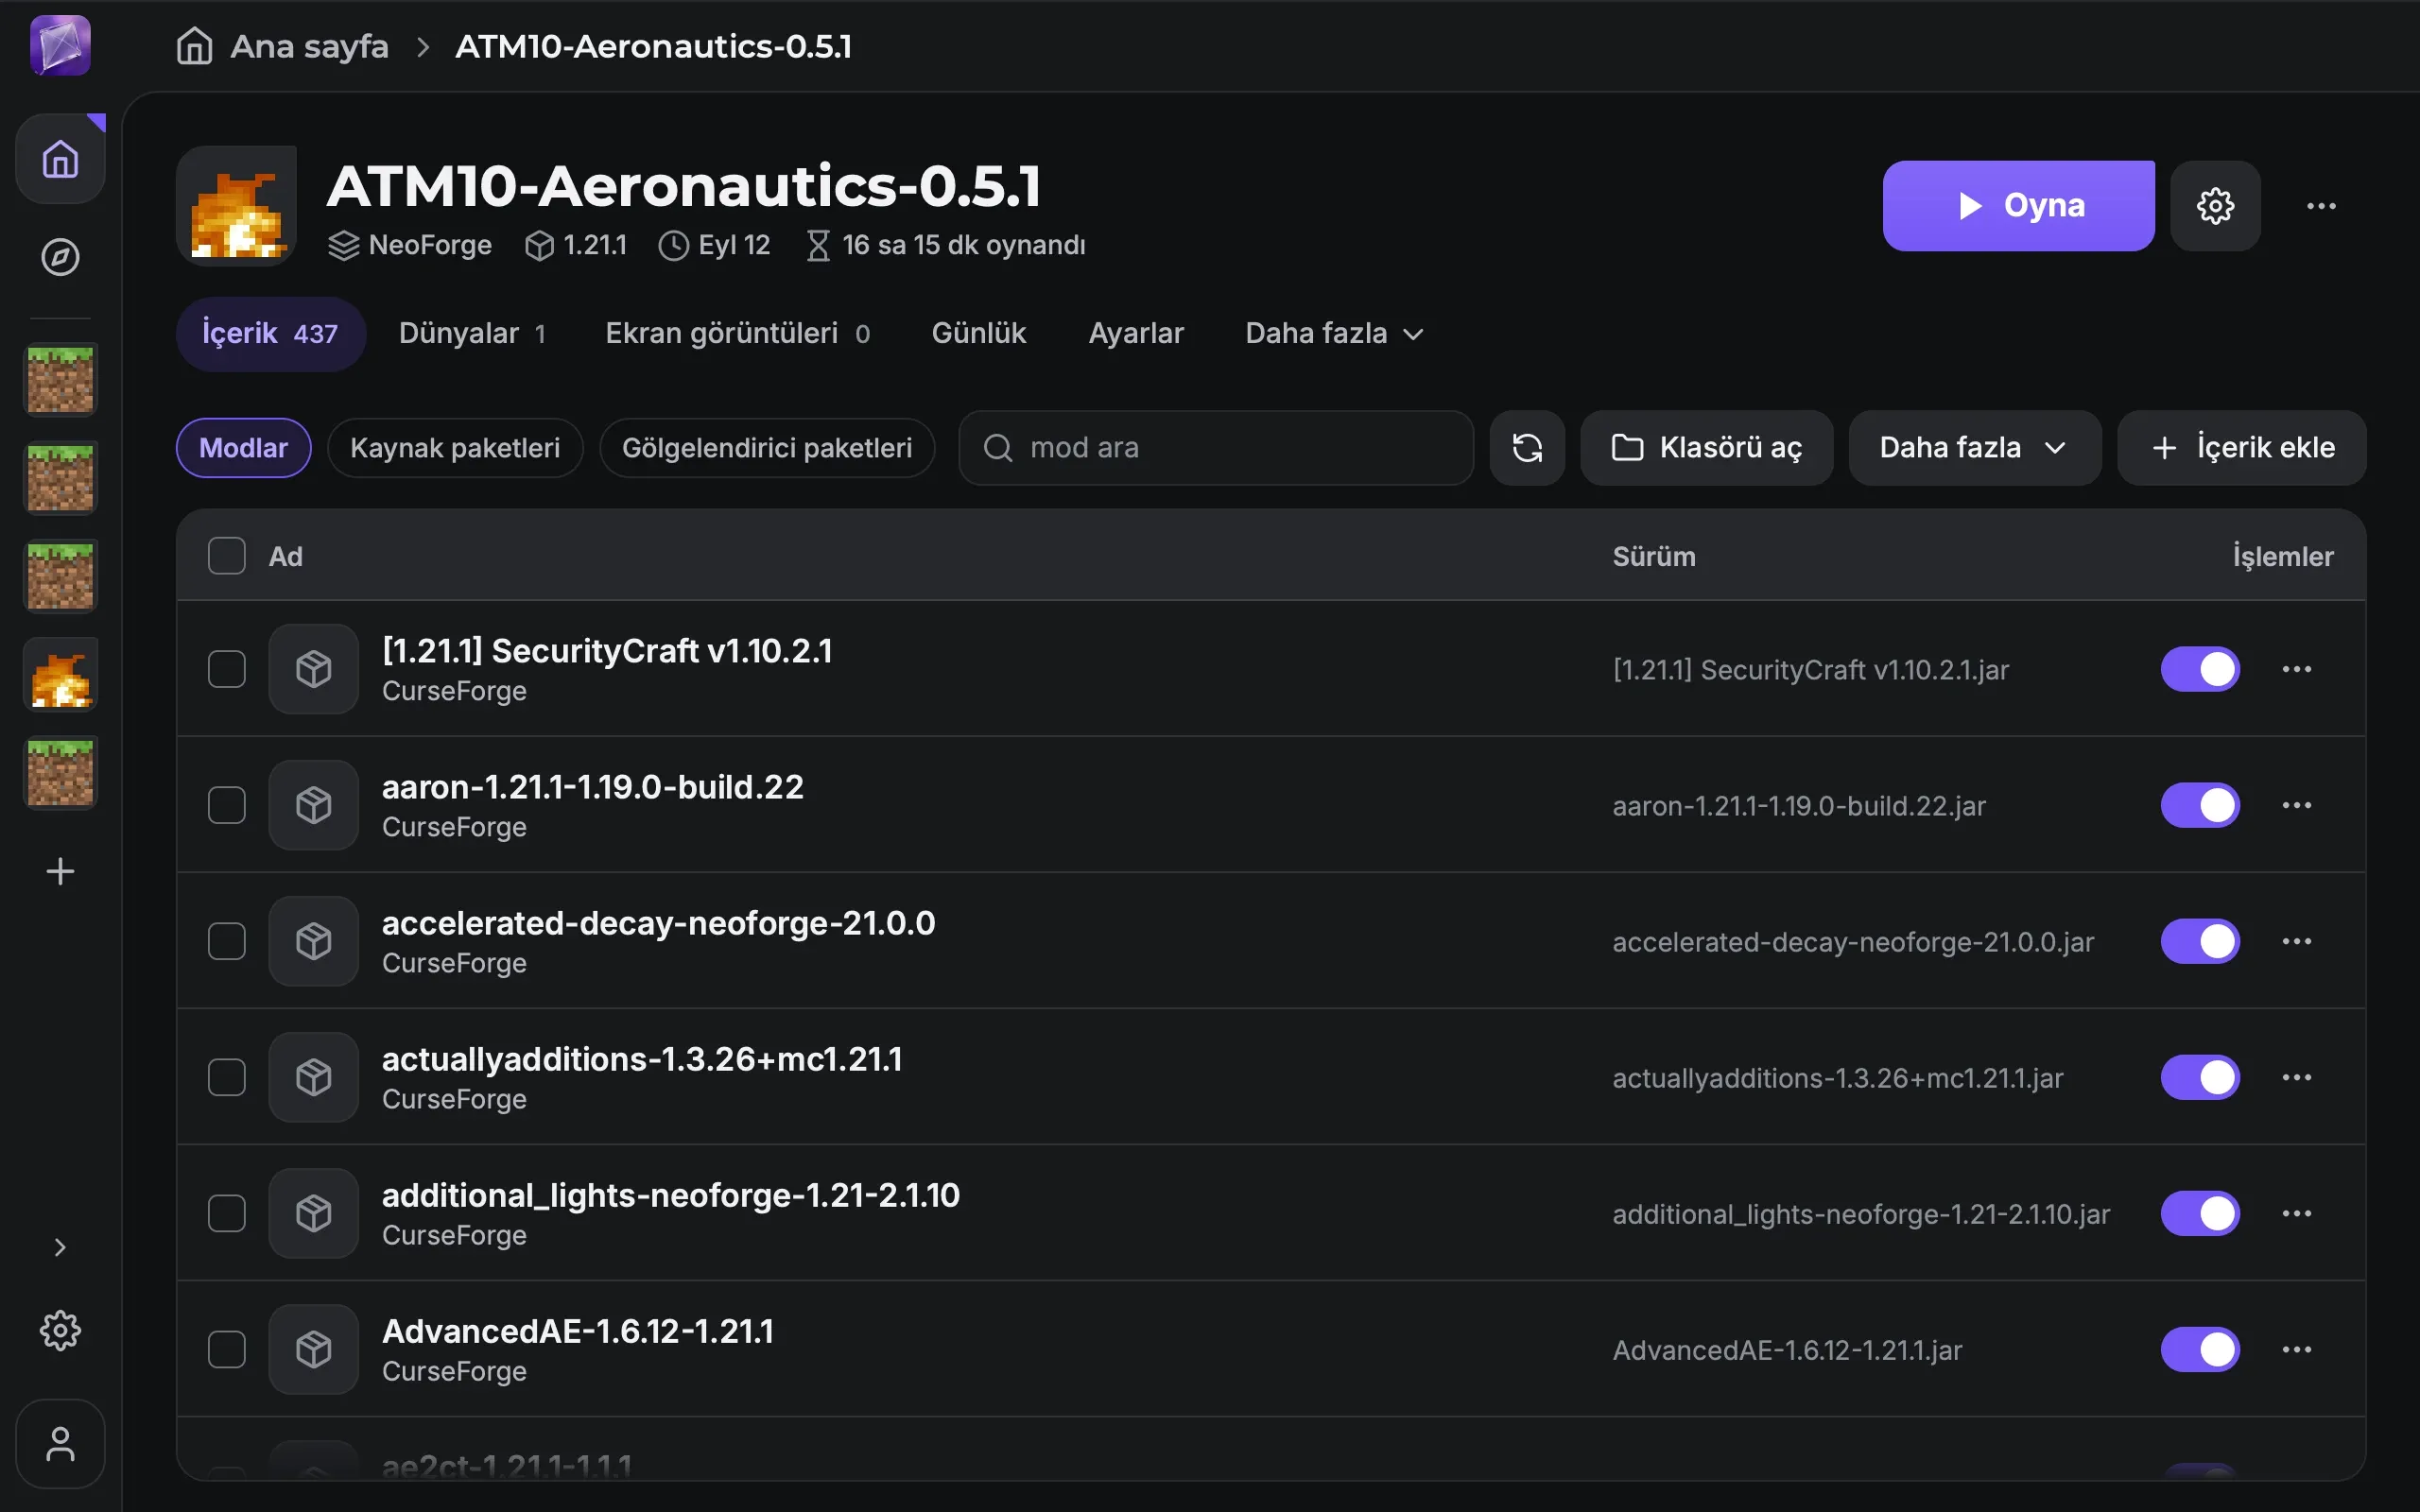Open the Discover compass icon in sidebar
Image resolution: width=2420 pixels, height=1512 pixels.
pos(60,257)
